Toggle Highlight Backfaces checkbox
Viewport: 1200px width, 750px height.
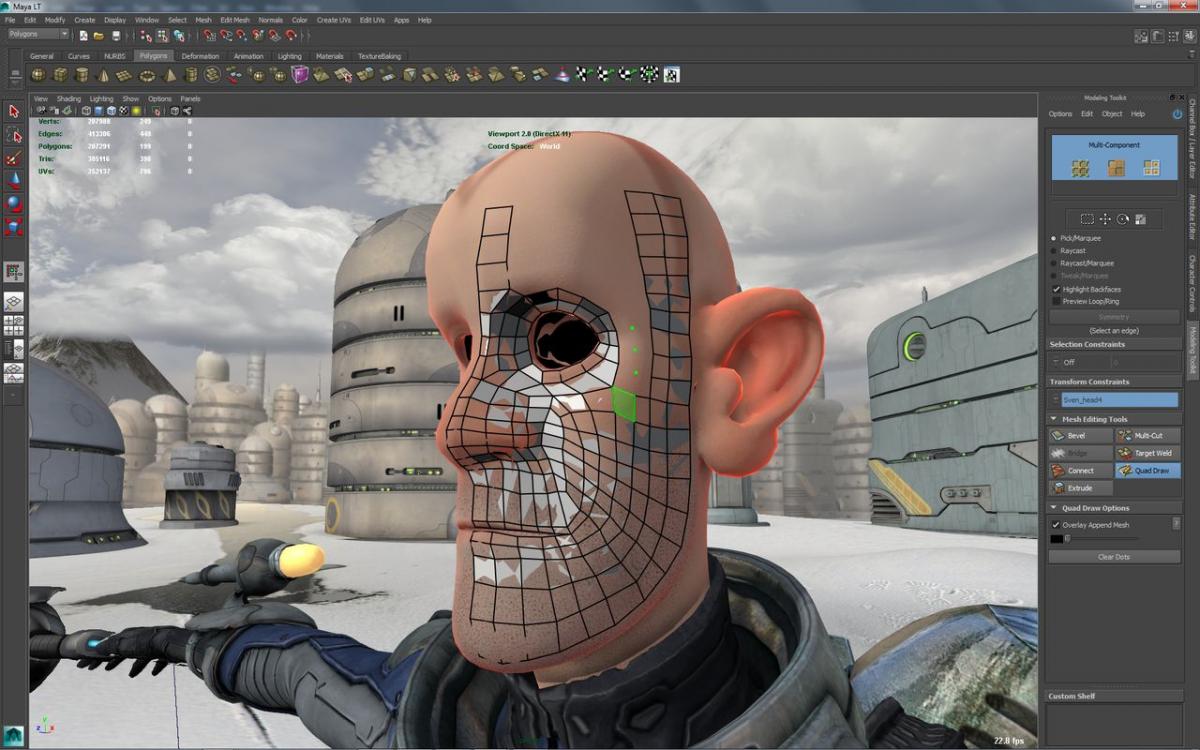(x=1056, y=289)
